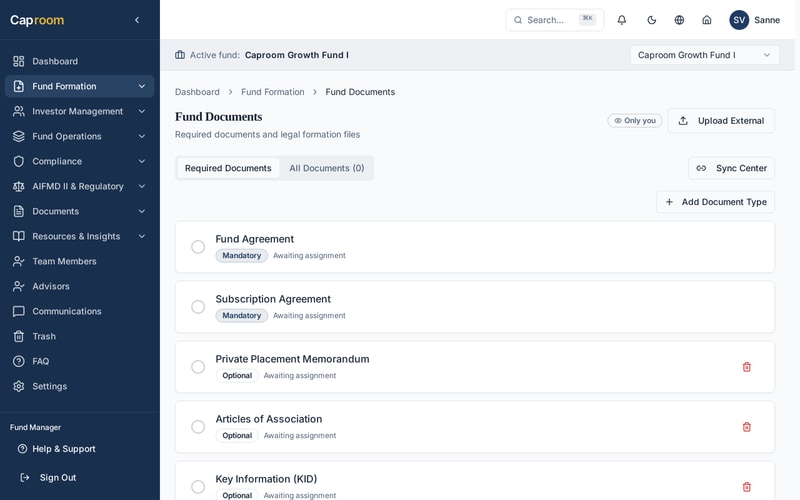Switch to the All Documents tab
Viewport: 800px width, 500px height.
(327, 168)
